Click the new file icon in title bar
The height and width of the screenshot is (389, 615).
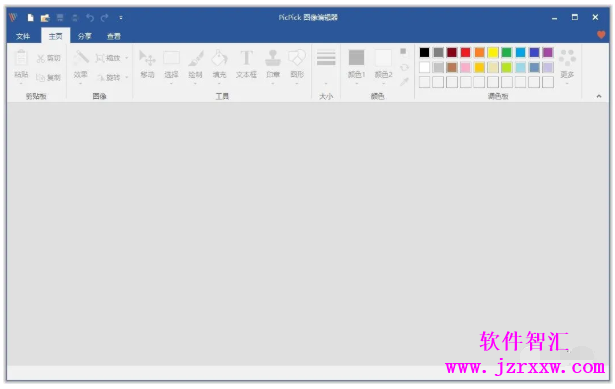pyautogui.click(x=31, y=18)
